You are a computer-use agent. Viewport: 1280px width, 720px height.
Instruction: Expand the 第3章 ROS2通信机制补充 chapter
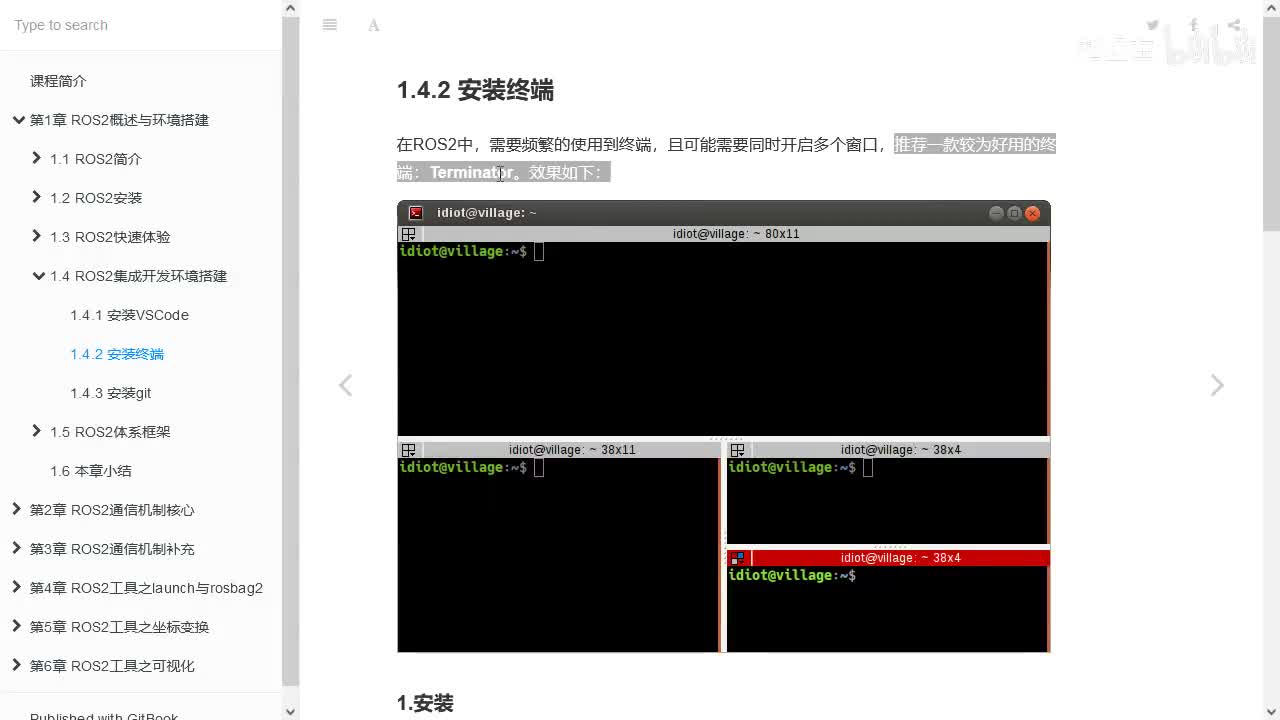pyautogui.click(x=16, y=548)
